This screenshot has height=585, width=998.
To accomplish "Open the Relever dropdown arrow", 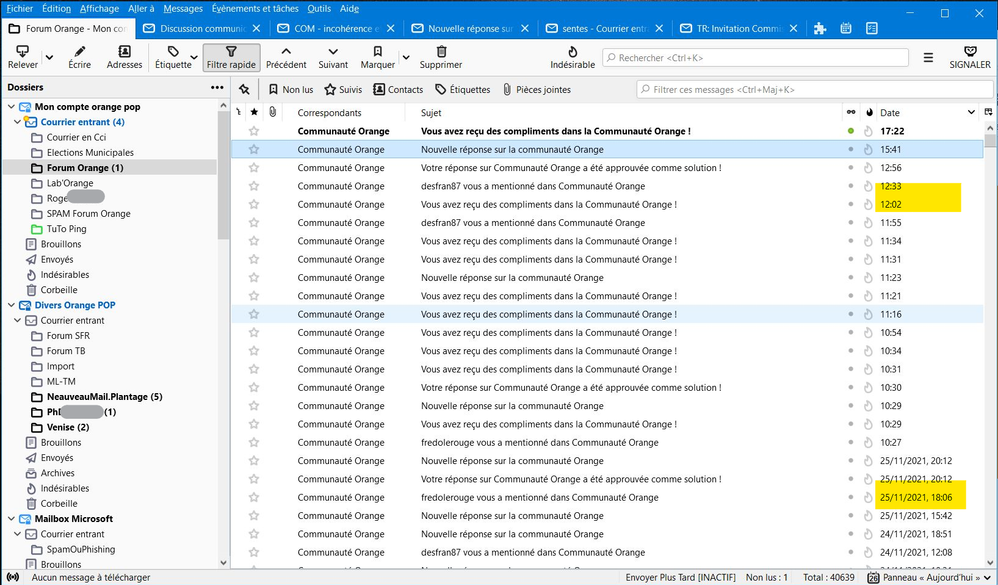I will click(49, 57).
